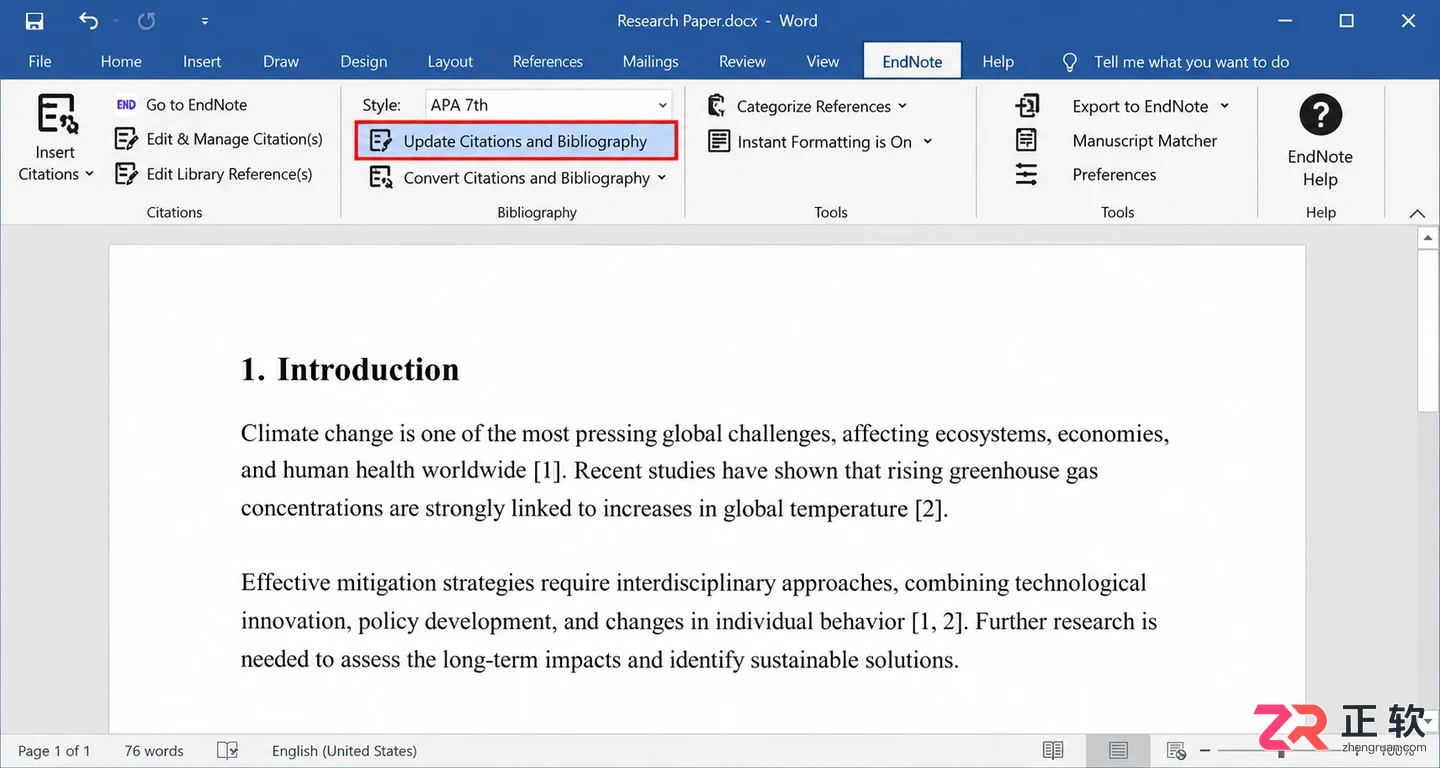Switch to the References tab
Screen dimensions: 1440x768
tap(547, 61)
